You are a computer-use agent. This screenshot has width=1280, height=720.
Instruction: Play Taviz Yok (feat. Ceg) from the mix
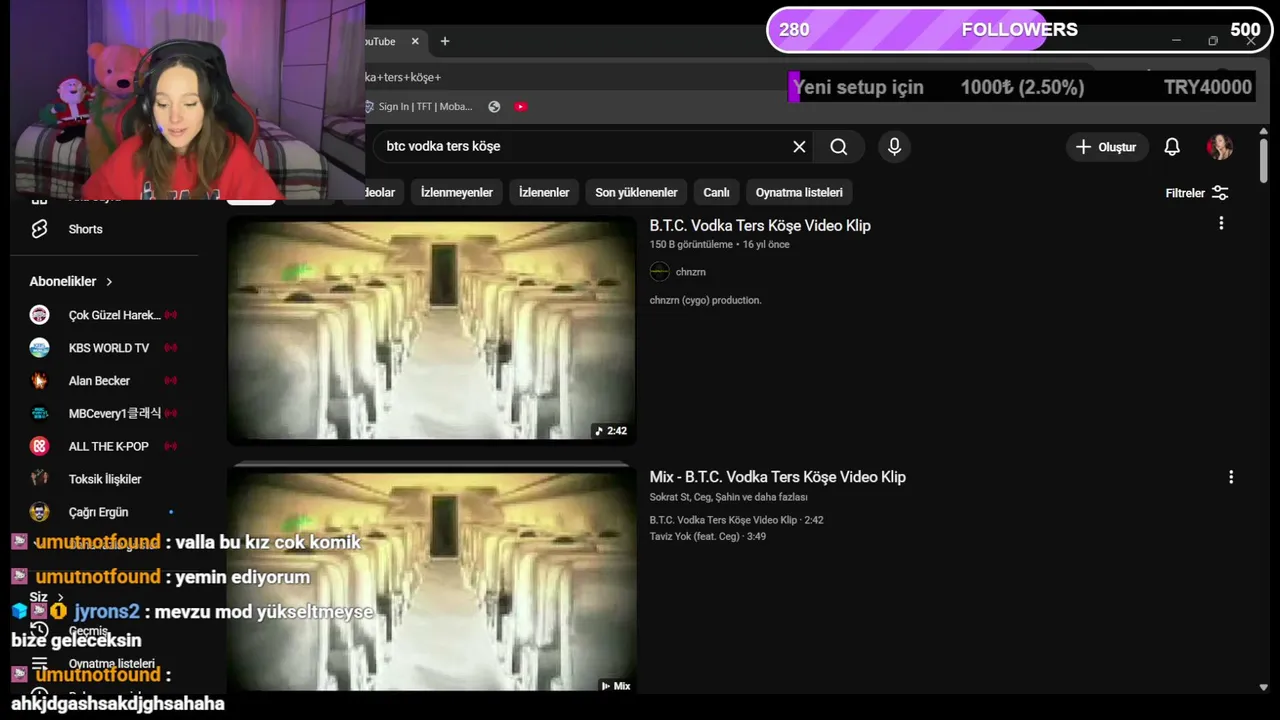tap(707, 536)
